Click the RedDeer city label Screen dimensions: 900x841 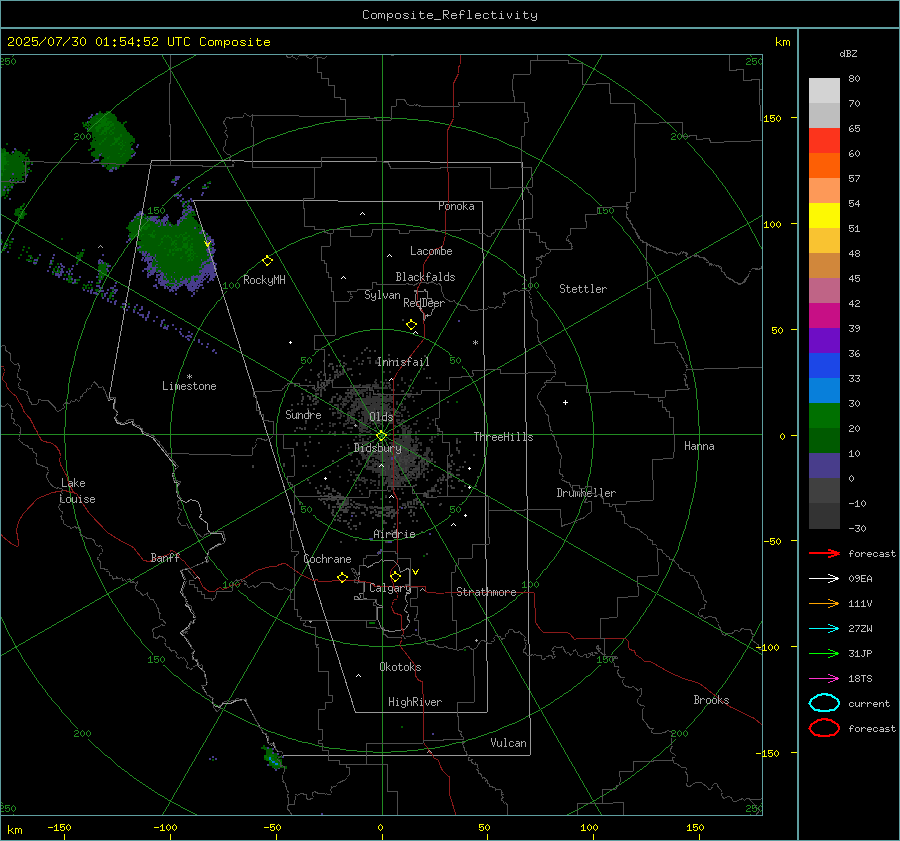pos(424,303)
